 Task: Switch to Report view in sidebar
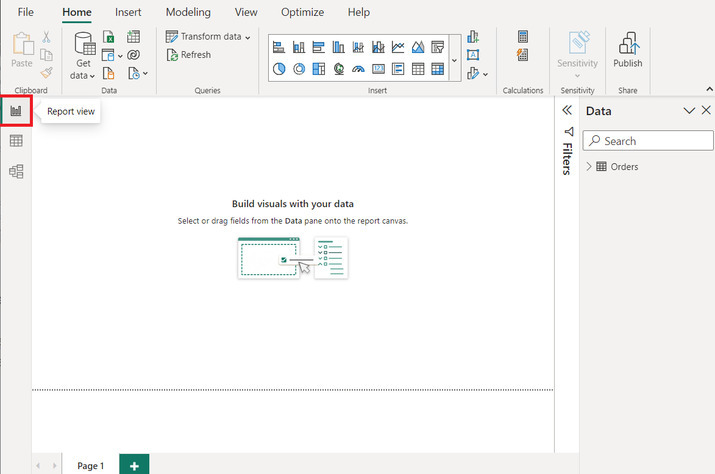16,111
